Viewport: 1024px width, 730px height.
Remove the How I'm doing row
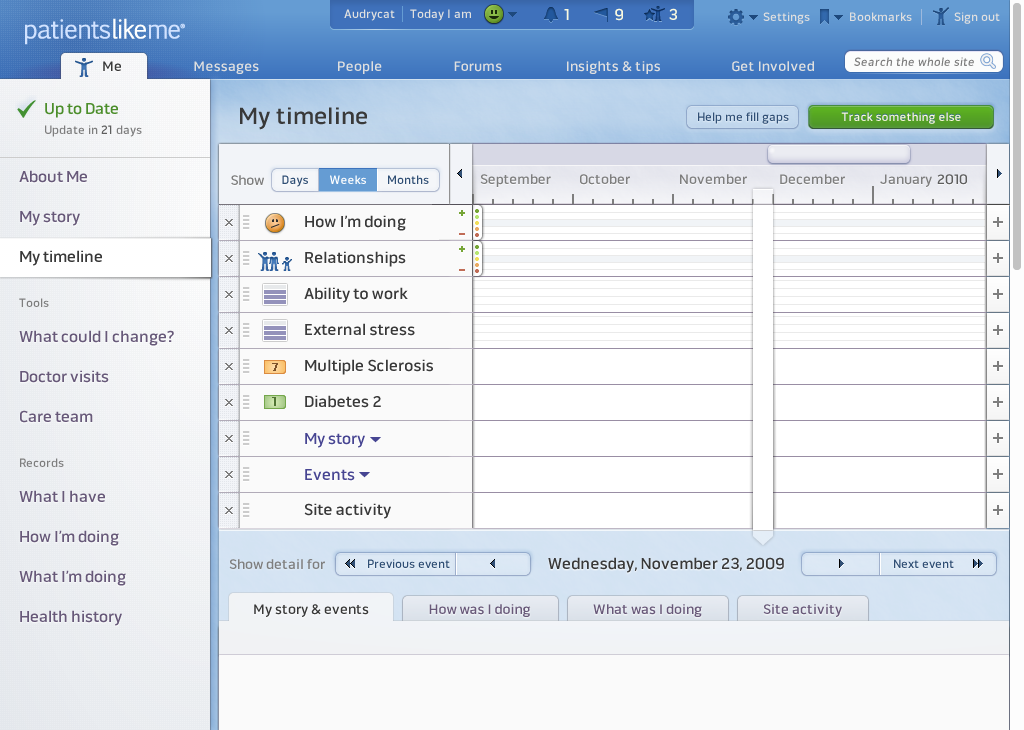click(x=229, y=223)
